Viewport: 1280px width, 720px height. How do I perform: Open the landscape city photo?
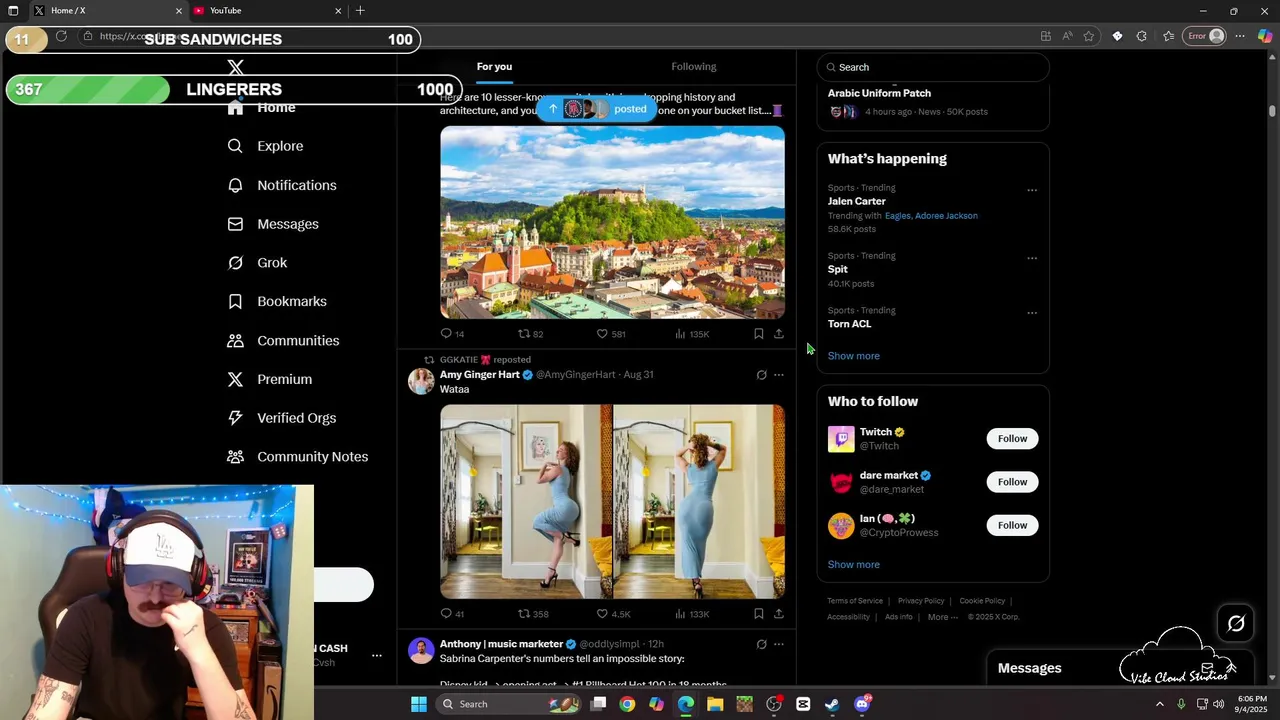point(612,222)
